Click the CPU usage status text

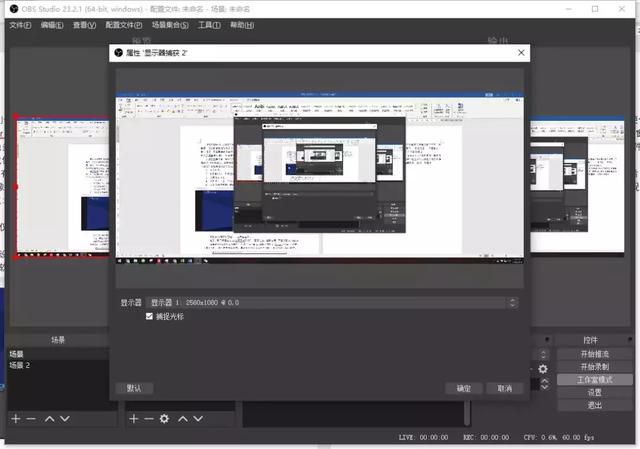pyautogui.click(x=559, y=438)
